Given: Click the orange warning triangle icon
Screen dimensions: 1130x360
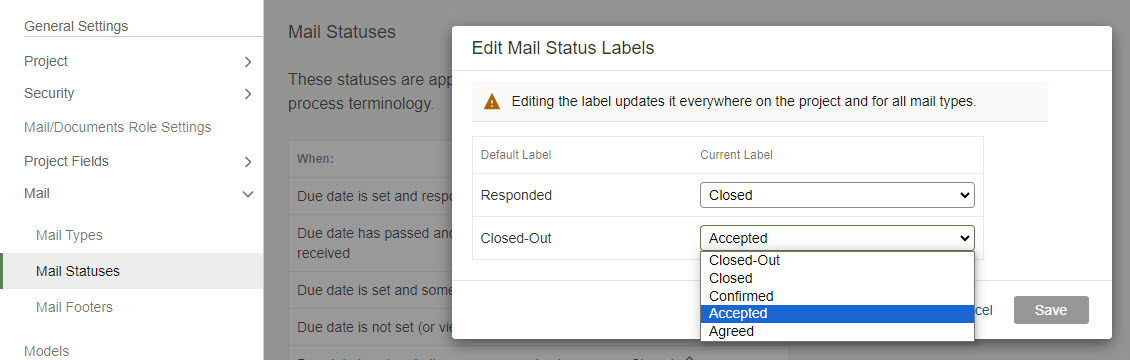Looking at the screenshot, I should [492, 102].
